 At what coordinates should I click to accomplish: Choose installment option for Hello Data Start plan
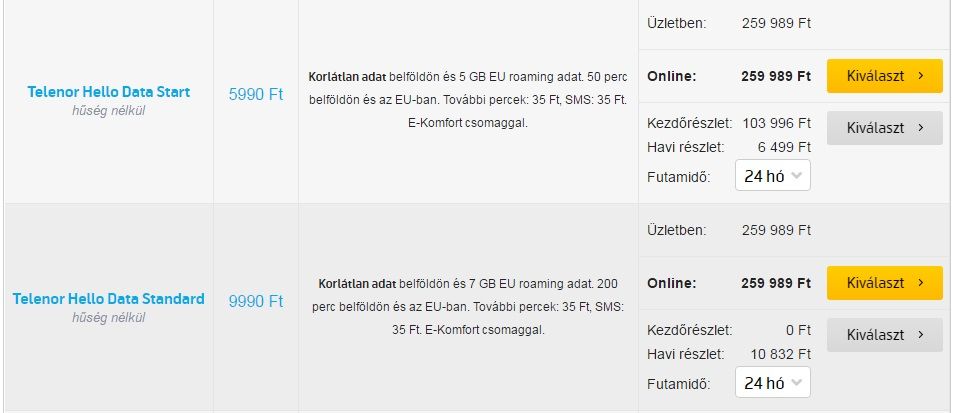pyautogui.click(x=885, y=128)
